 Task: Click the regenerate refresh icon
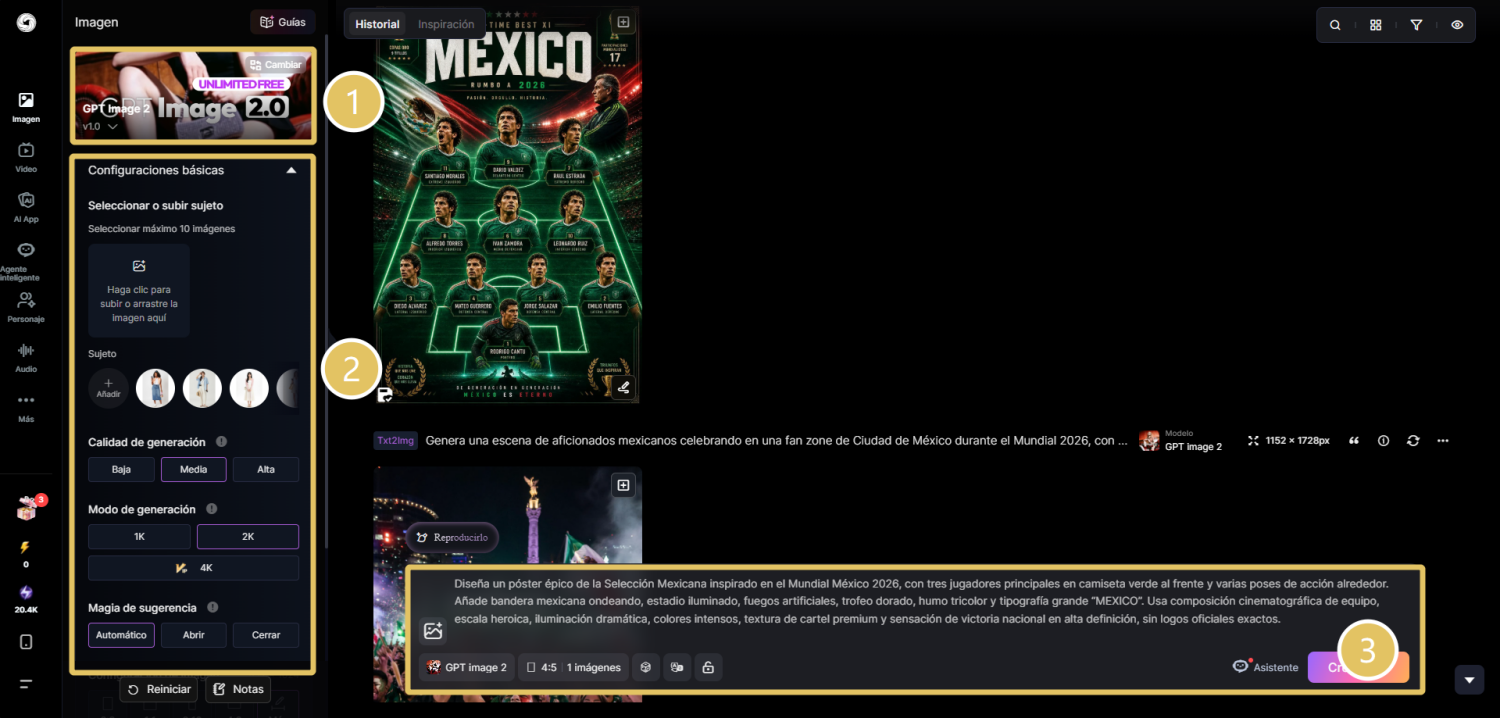pyautogui.click(x=1413, y=441)
